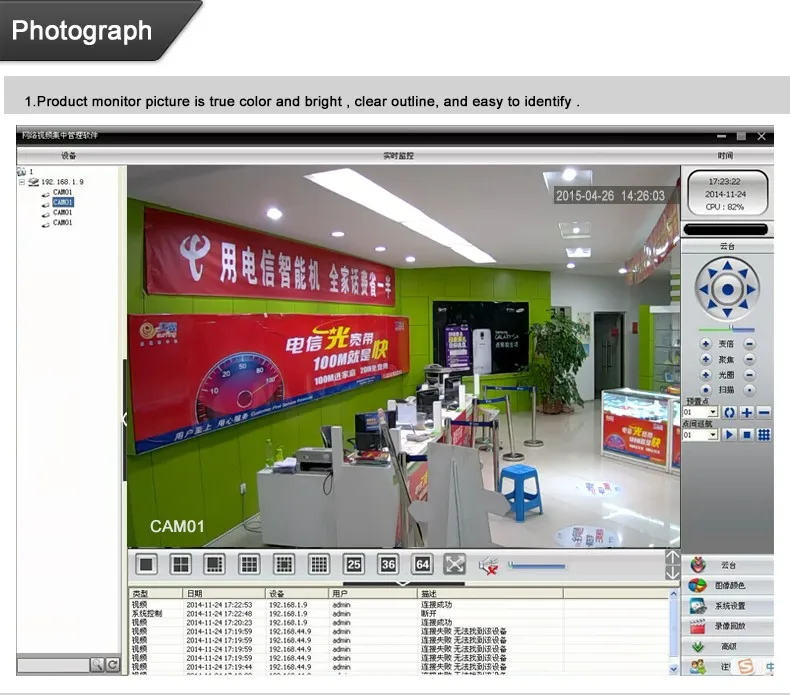The image size is (790, 695).
Task: Select log row dated 2014-11-24 17:22:48
Action: [398, 614]
